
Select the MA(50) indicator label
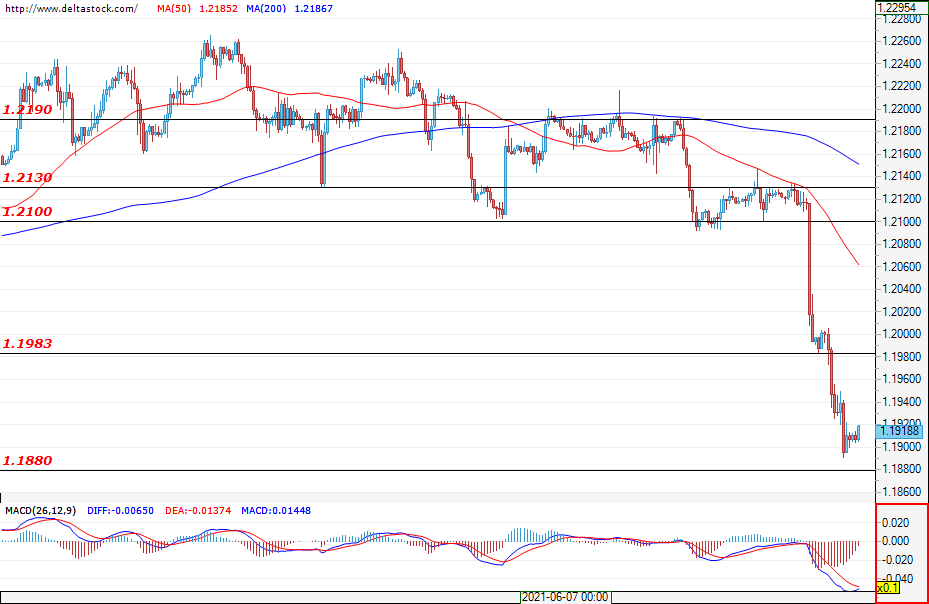click(x=174, y=9)
